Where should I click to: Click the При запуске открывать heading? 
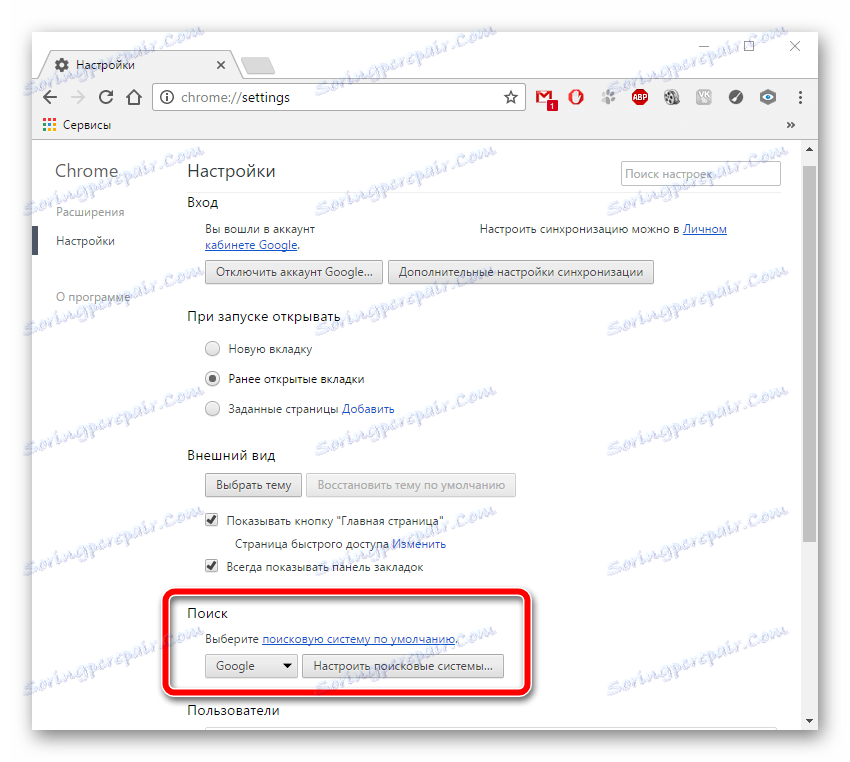point(264,317)
